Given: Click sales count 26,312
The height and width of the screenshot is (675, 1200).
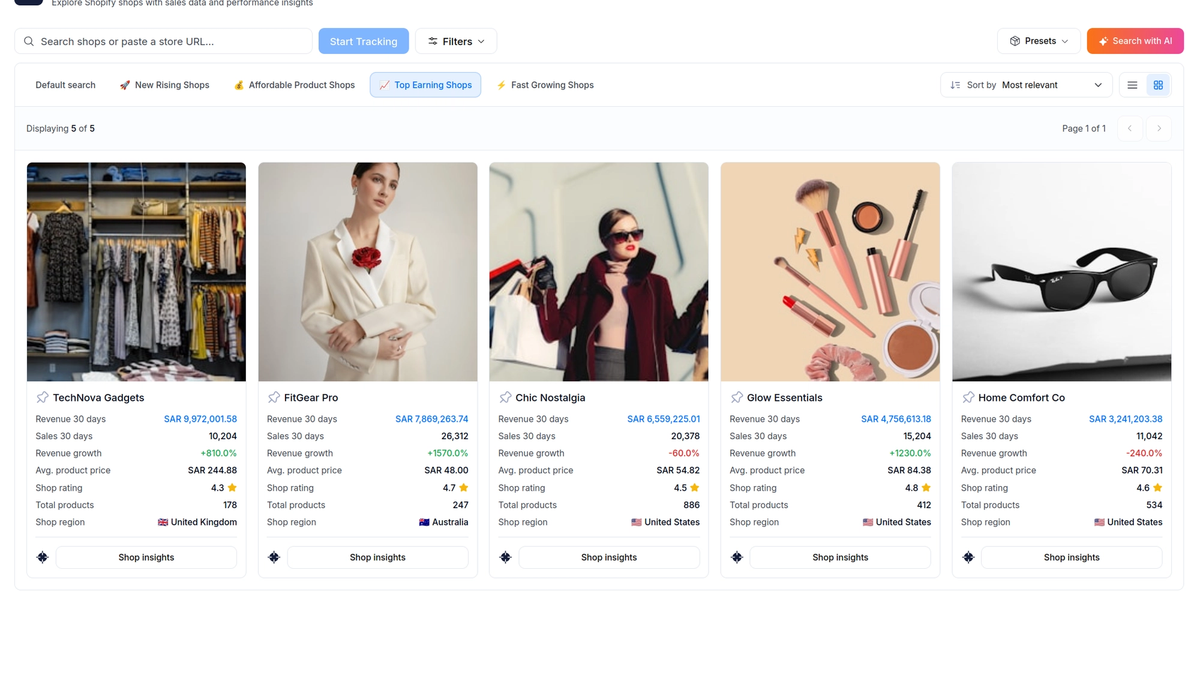Looking at the screenshot, I should [x=455, y=436].
